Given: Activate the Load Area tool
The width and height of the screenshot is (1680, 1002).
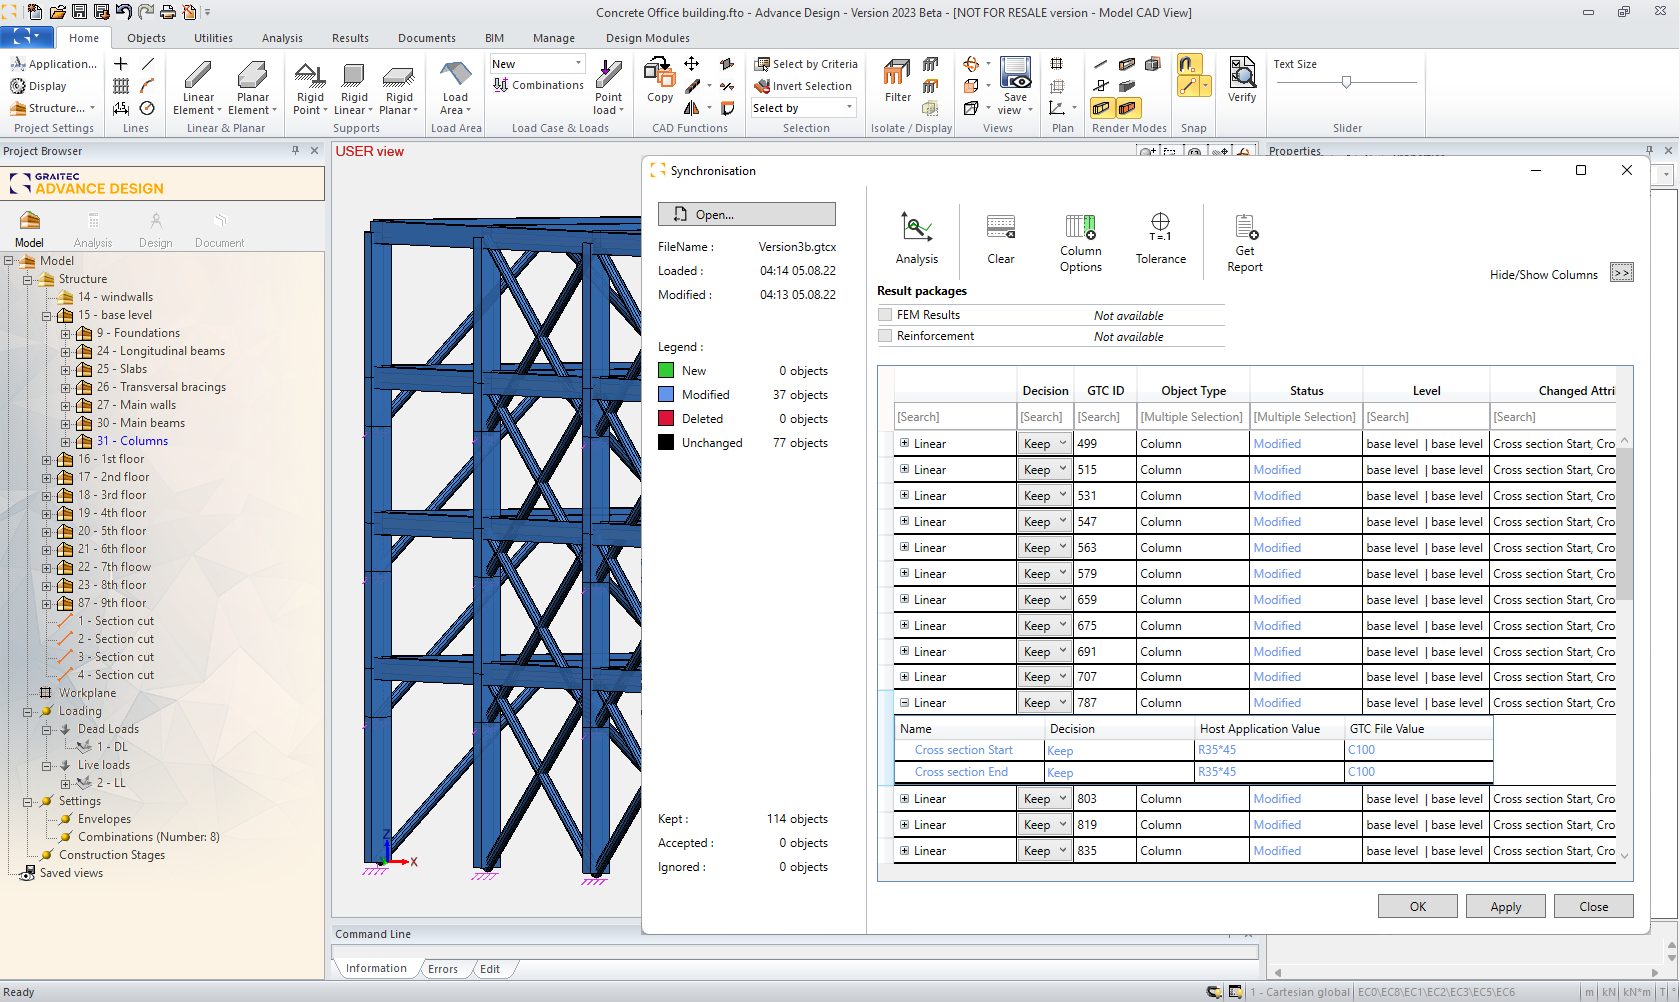Looking at the screenshot, I should [455, 88].
